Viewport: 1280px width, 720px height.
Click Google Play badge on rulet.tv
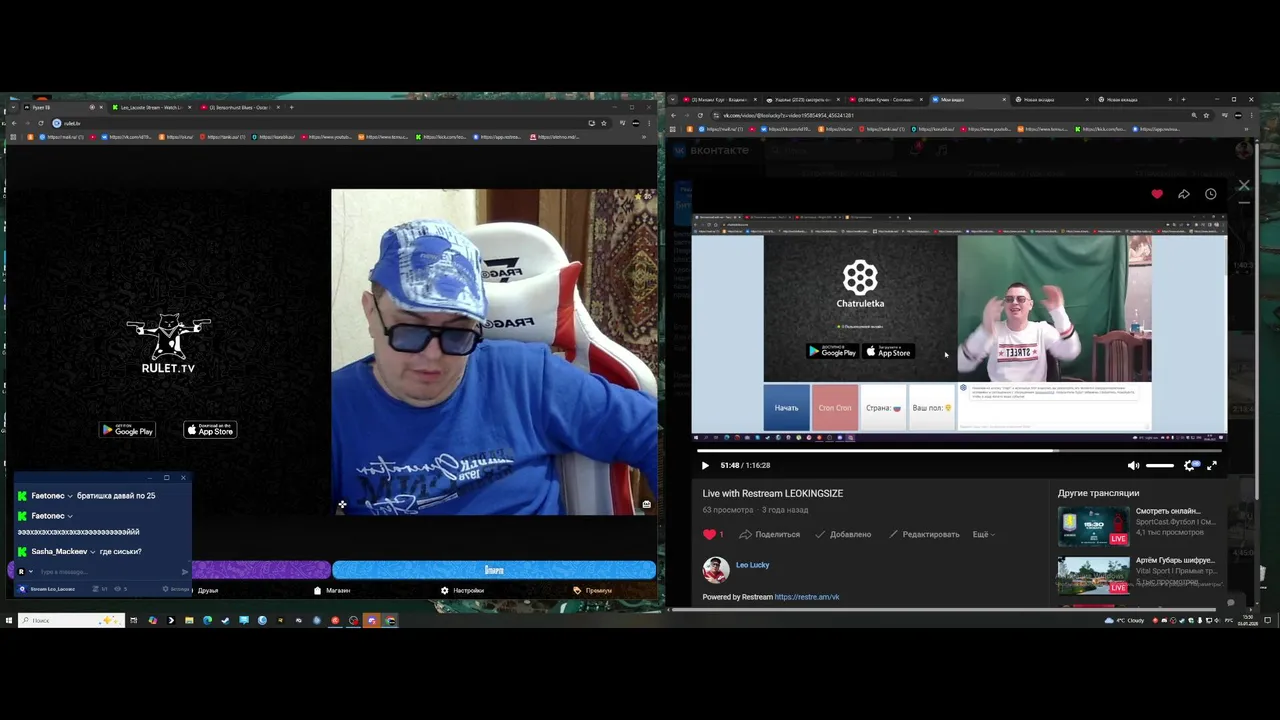pos(128,430)
